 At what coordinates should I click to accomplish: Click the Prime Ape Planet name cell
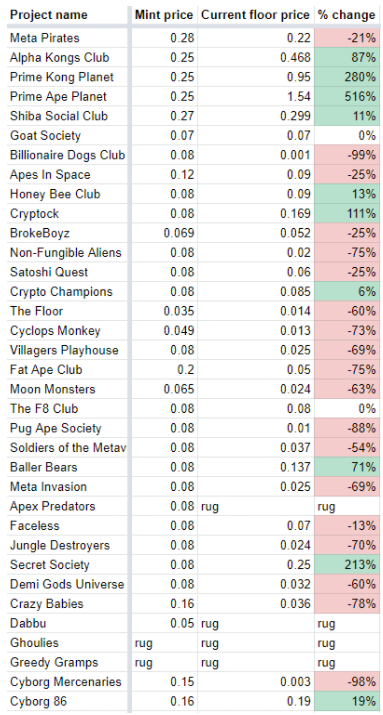[67, 97]
